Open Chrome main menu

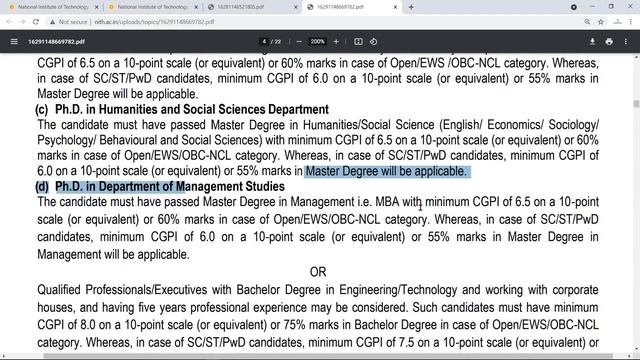pos(631,22)
